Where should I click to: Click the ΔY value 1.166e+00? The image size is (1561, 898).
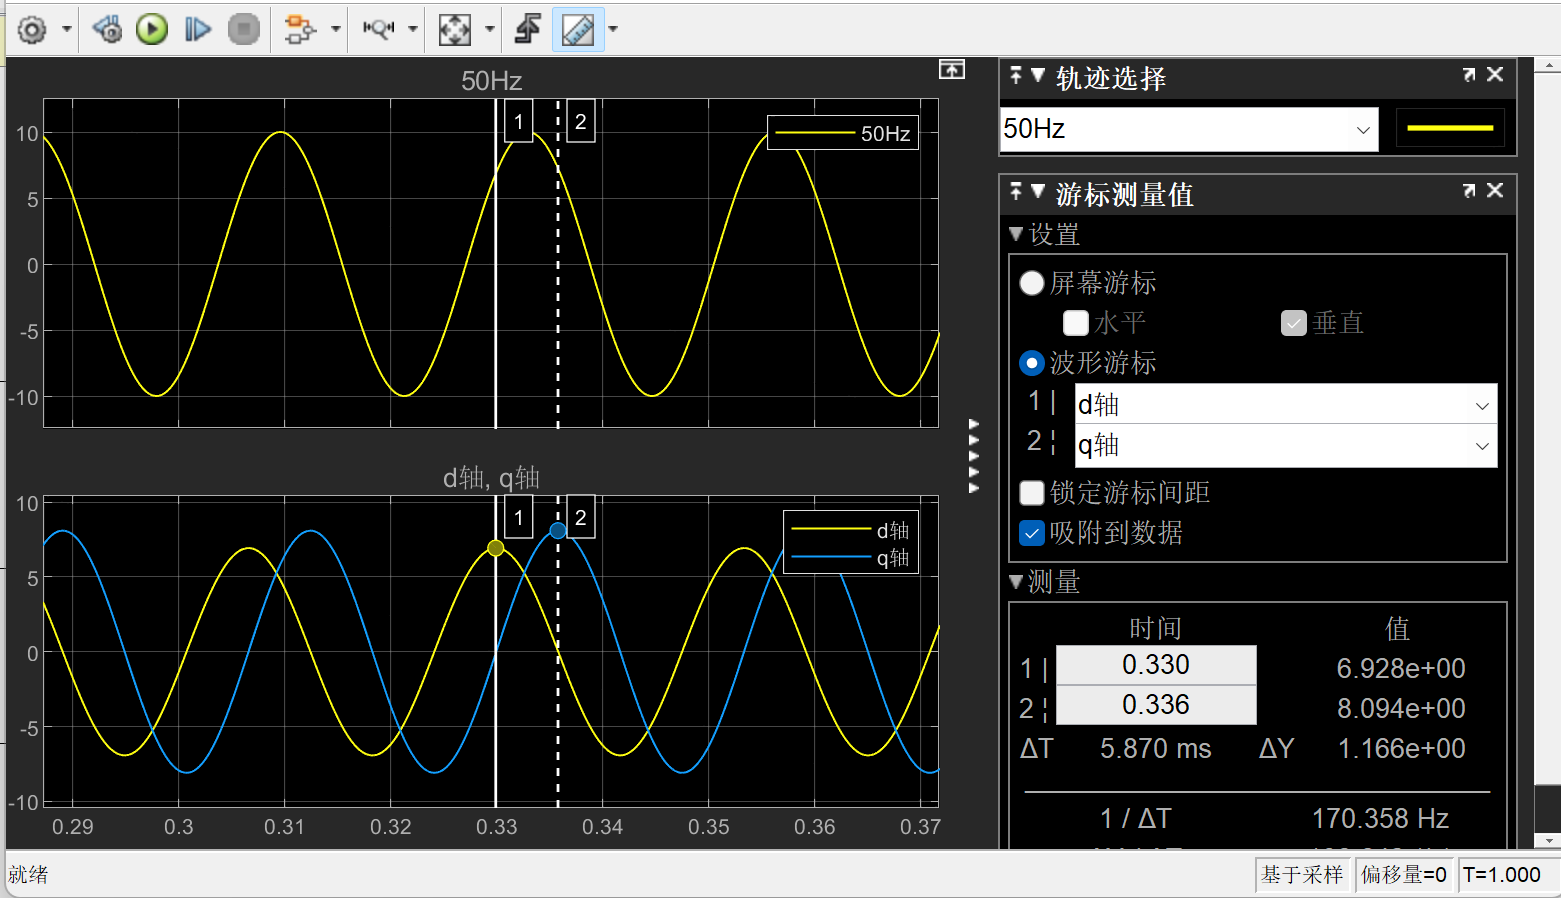(1402, 749)
